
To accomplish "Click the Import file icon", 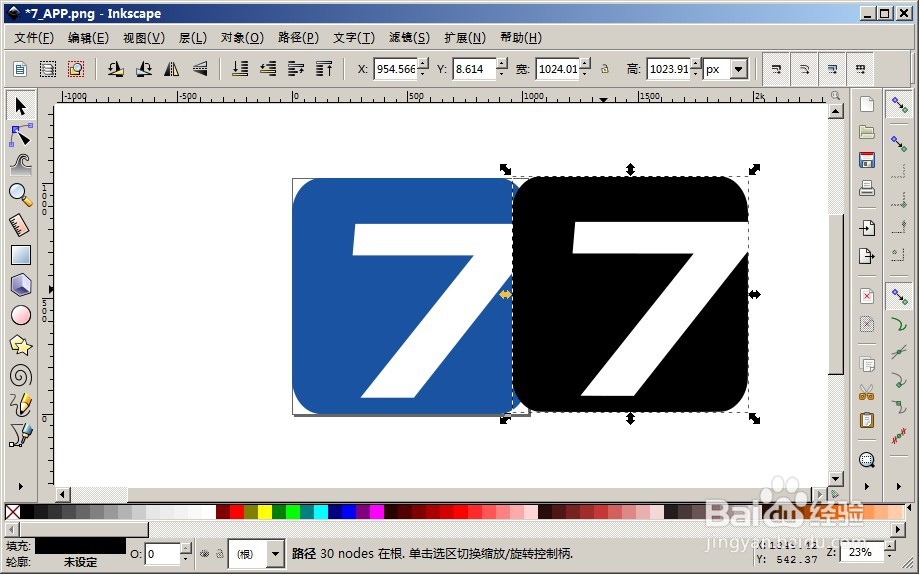I will [867, 228].
